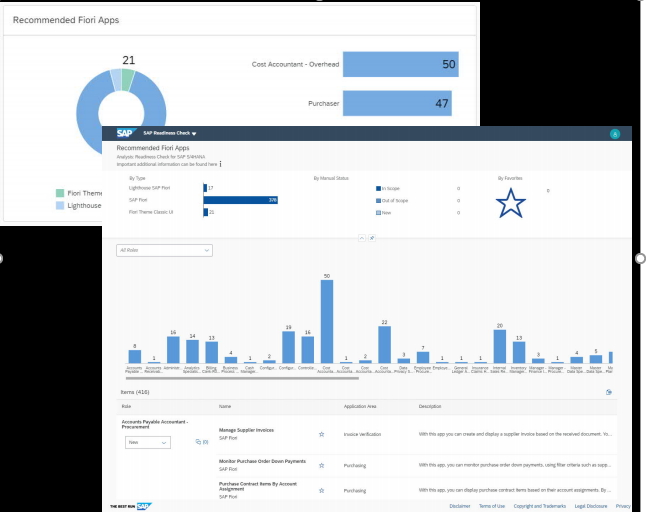Click the green donut segment in background card
This screenshot has height=512, width=648.
coord(128,79)
